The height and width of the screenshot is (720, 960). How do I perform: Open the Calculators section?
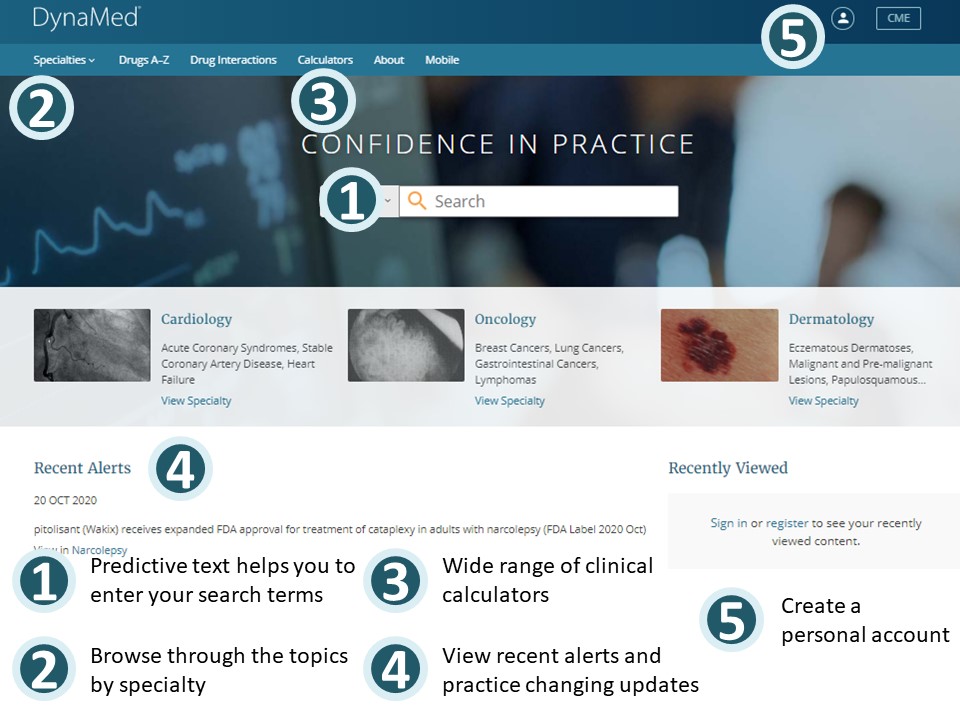[x=324, y=59]
